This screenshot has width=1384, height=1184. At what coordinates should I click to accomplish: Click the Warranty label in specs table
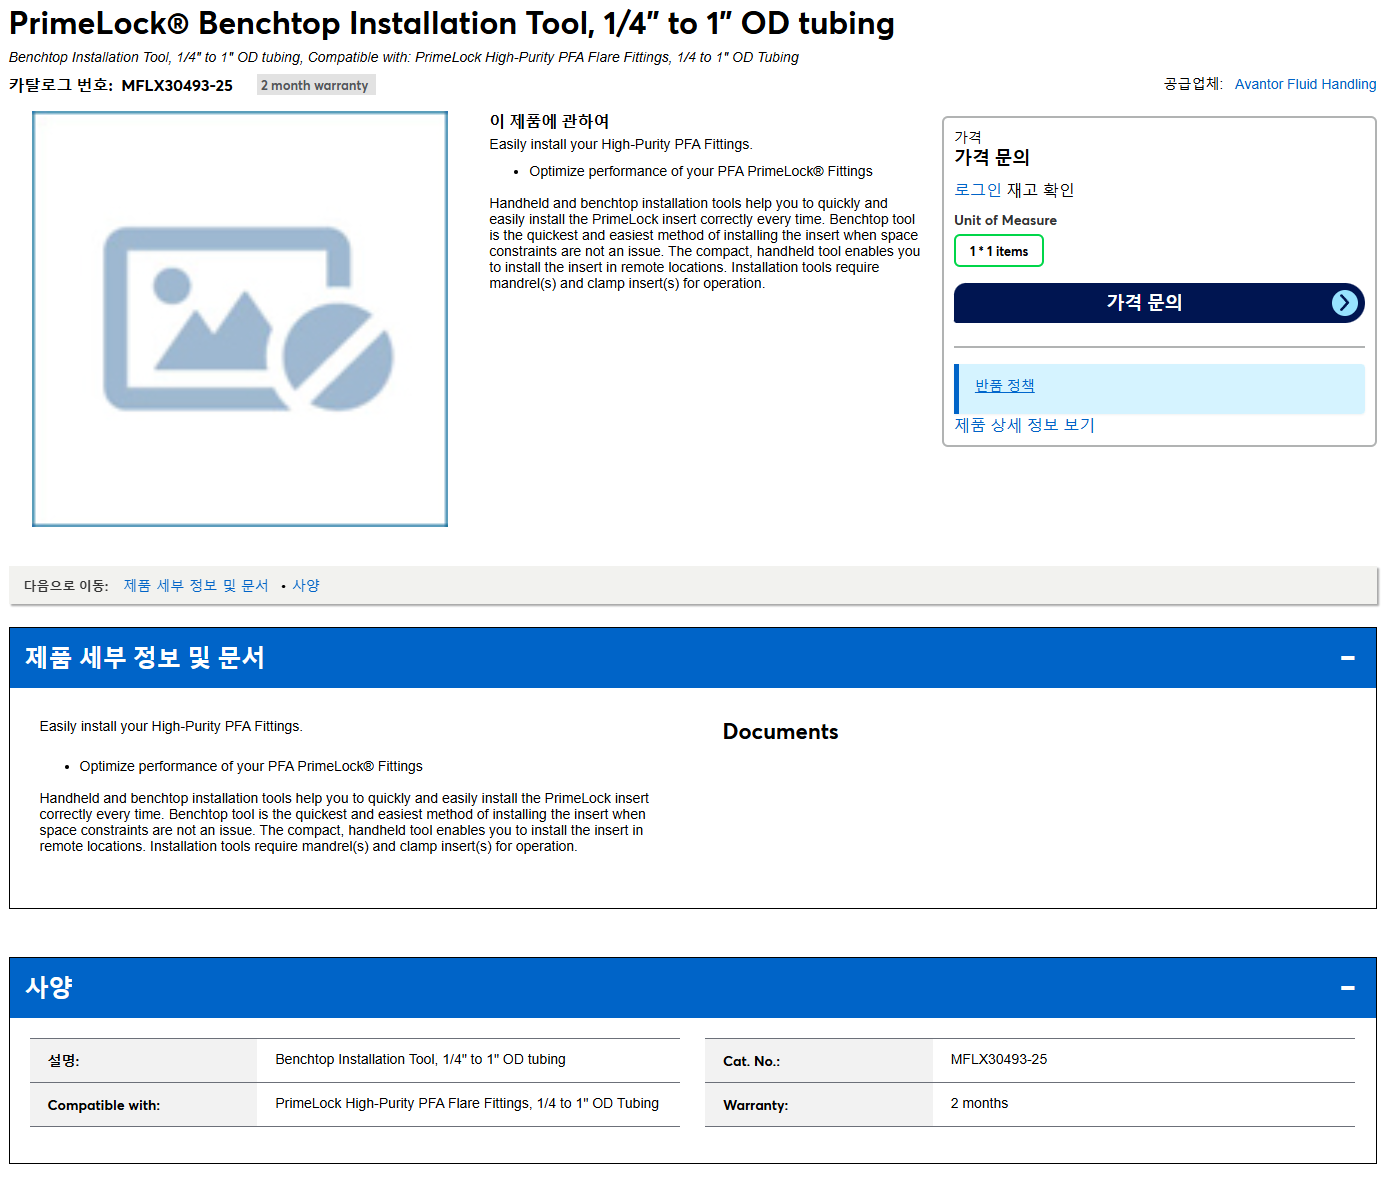point(755,1105)
